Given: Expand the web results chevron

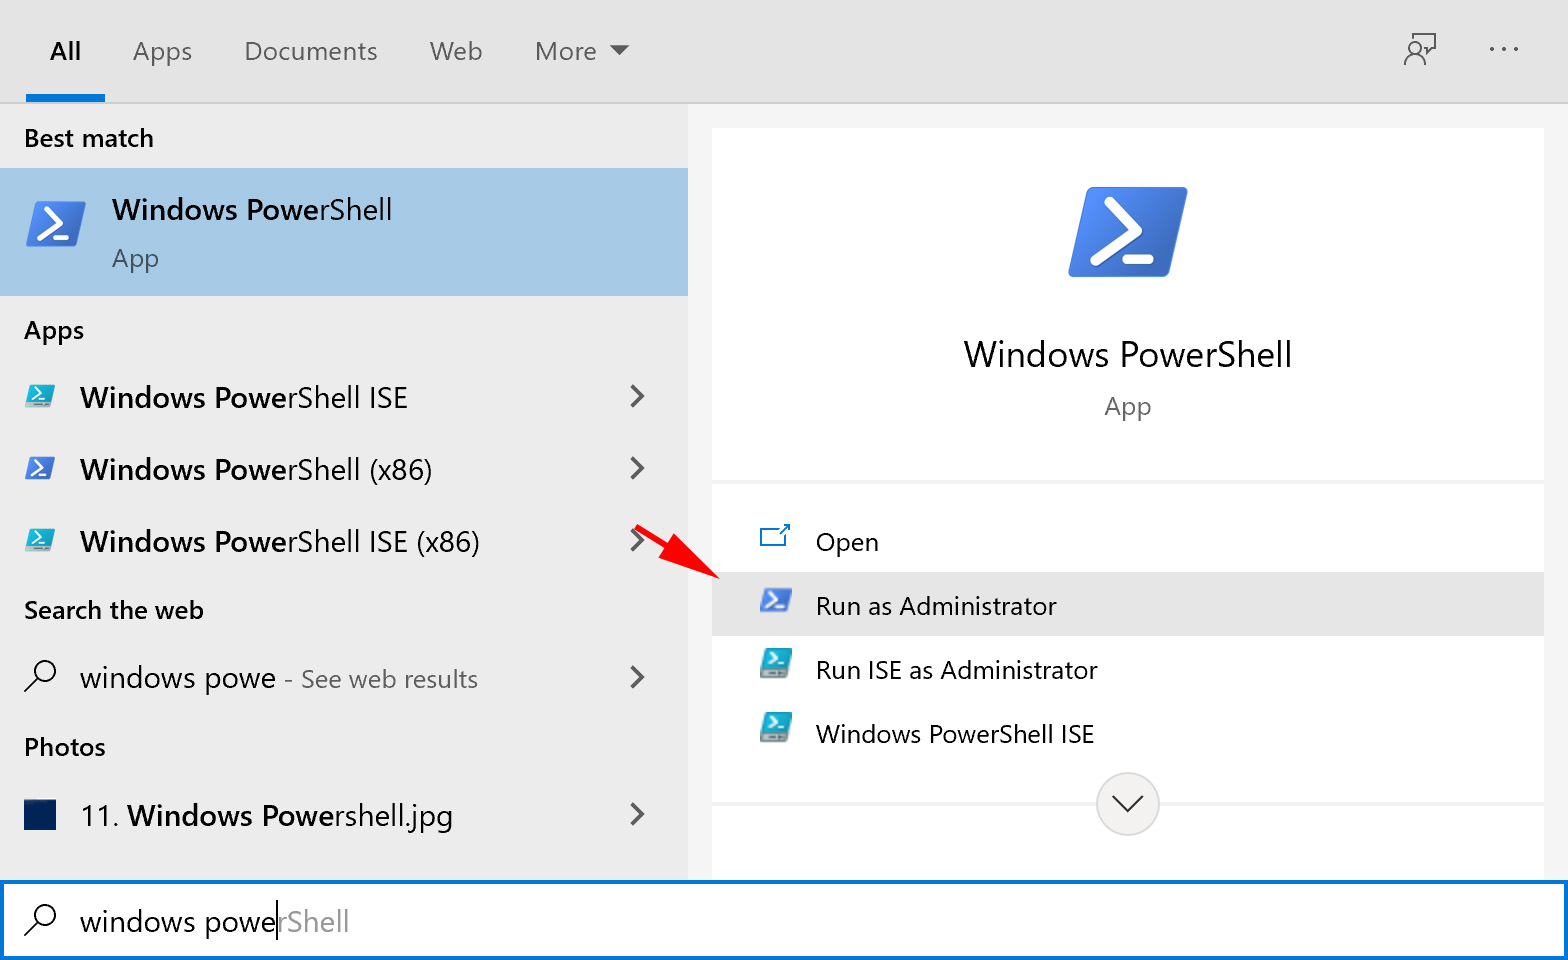Looking at the screenshot, I should [637, 677].
